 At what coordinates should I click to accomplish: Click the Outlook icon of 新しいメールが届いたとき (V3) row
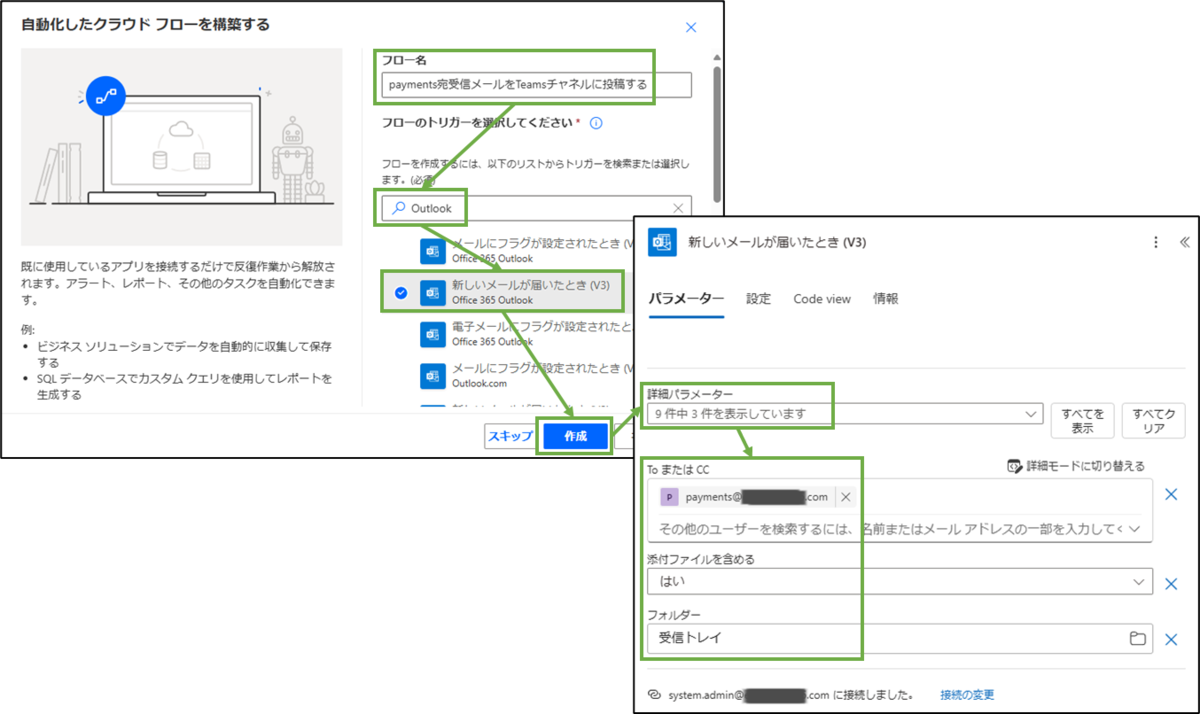[x=432, y=292]
